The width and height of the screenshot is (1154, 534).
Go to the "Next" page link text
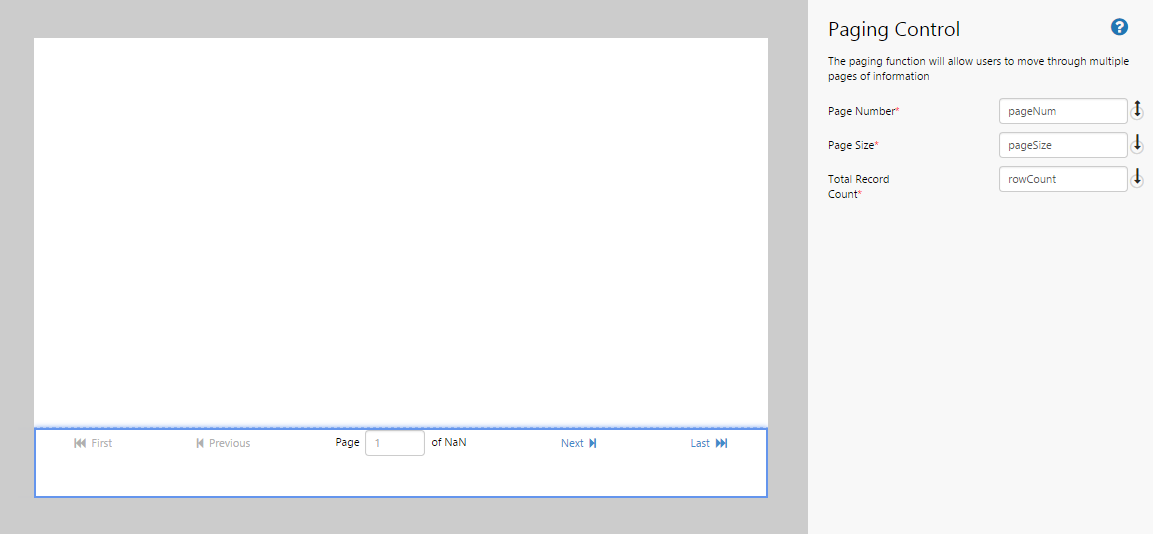point(572,443)
